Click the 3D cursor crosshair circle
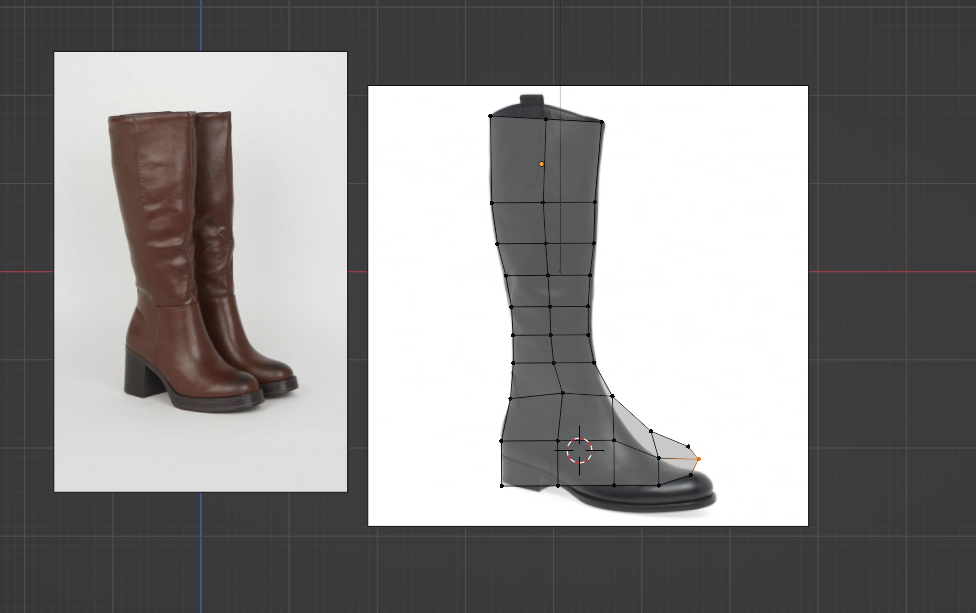Viewport: 976px width, 613px height. (580, 450)
